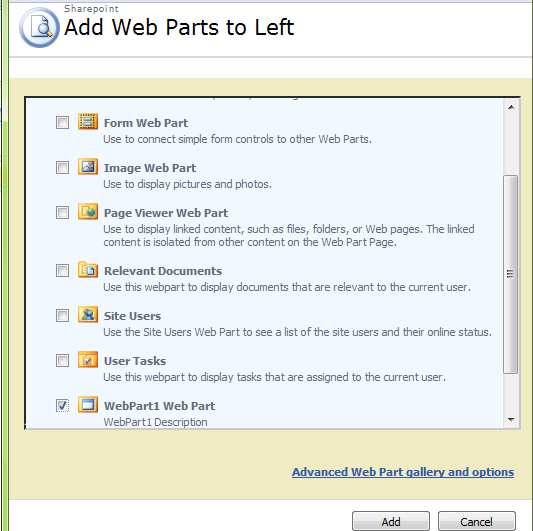Tick the Page Viewer Web Part checkbox
The height and width of the screenshot is (531, 533).
pos(63,212)
